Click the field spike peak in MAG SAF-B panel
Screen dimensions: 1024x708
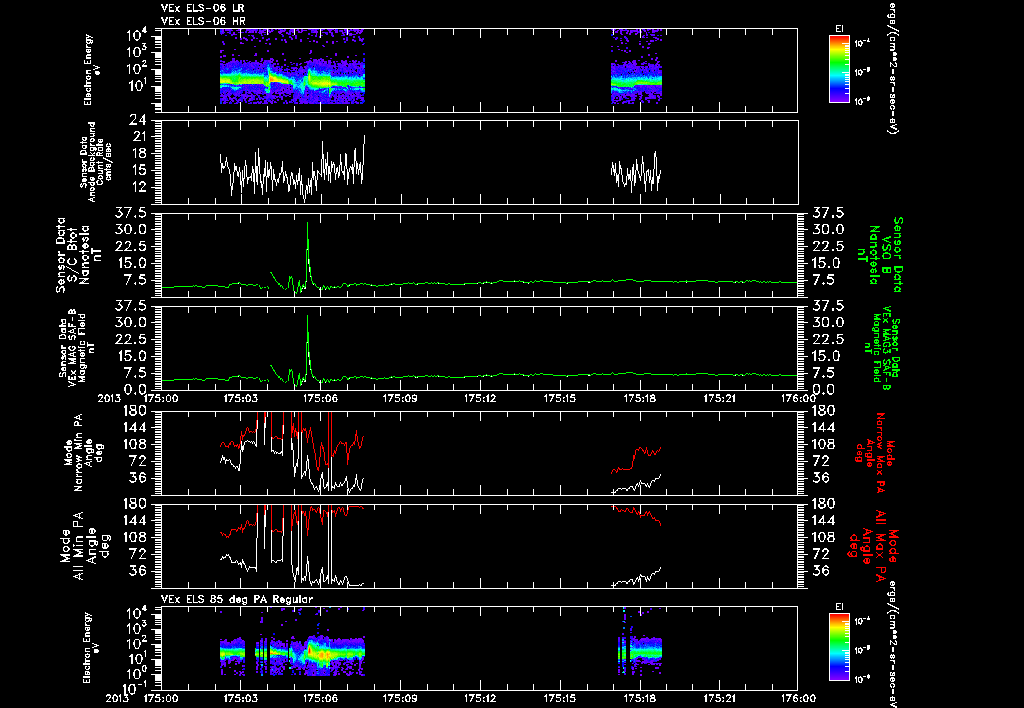click(x=308, y=316)
